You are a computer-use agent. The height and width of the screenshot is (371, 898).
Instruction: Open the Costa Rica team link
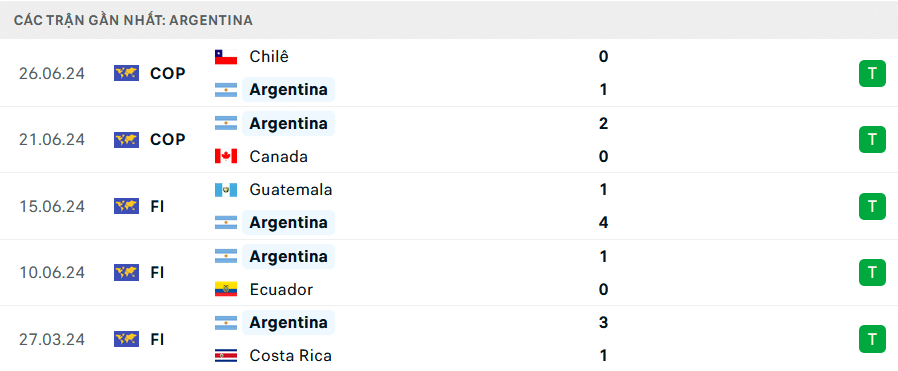[290, 356]
